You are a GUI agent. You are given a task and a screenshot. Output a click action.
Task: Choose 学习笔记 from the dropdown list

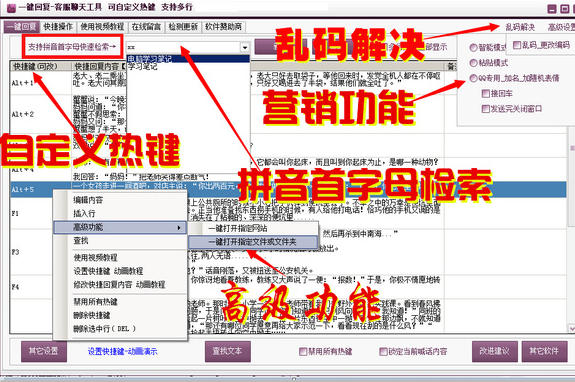[143, 67]
